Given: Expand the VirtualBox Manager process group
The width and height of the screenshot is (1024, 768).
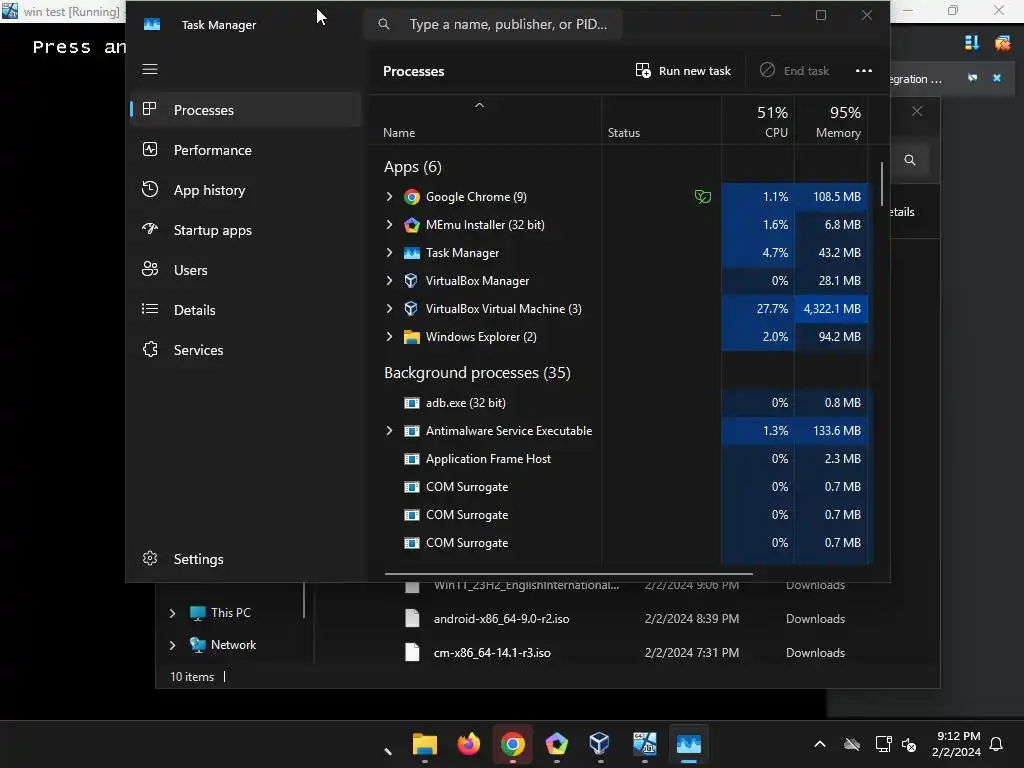Looking at the screenshot, I should 389,281.
